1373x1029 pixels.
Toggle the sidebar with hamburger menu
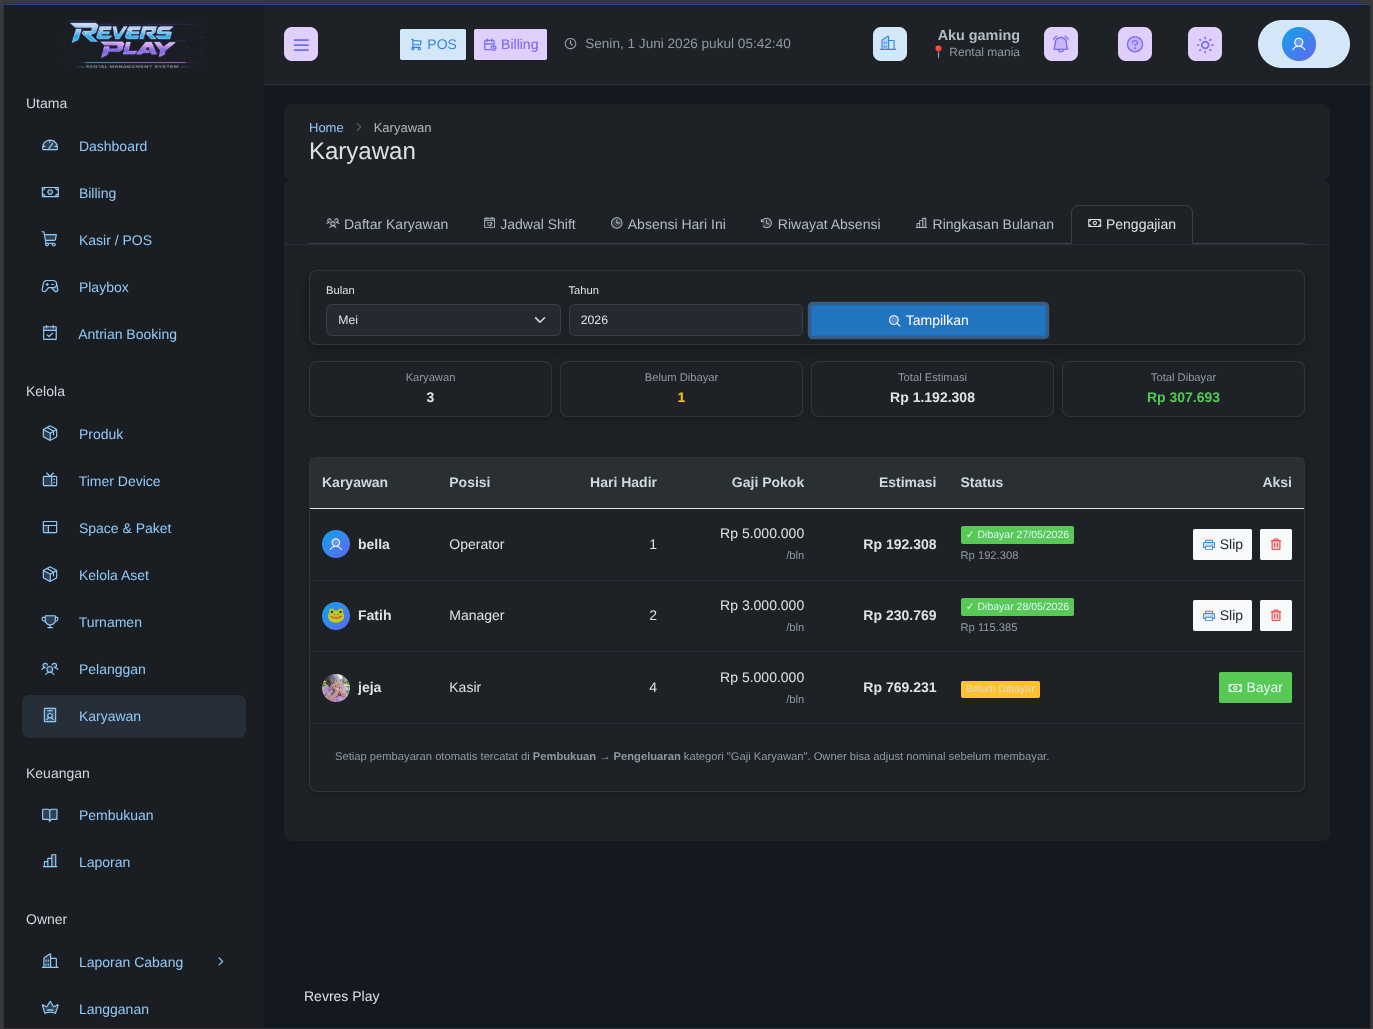(x=300, y=44)
